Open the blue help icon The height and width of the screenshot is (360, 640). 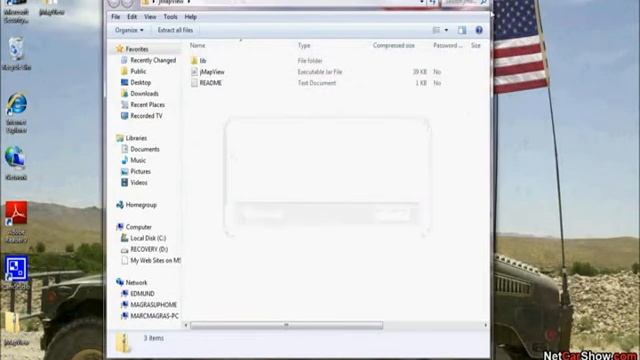479,30
